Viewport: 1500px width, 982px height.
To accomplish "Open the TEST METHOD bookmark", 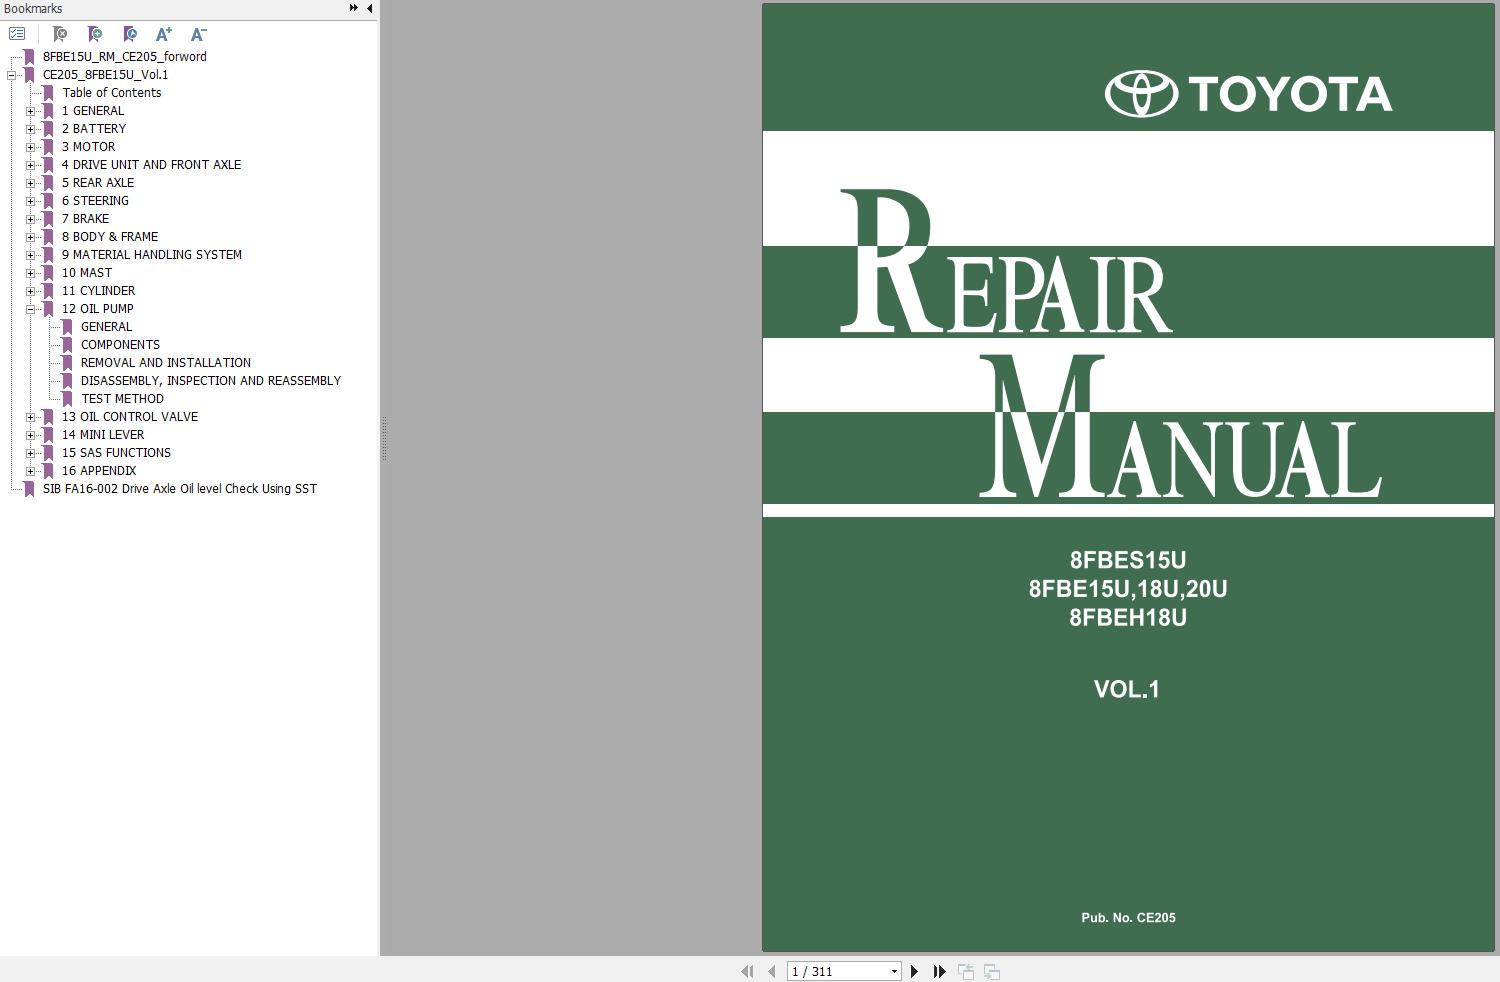I will click(x=122, y=398).
